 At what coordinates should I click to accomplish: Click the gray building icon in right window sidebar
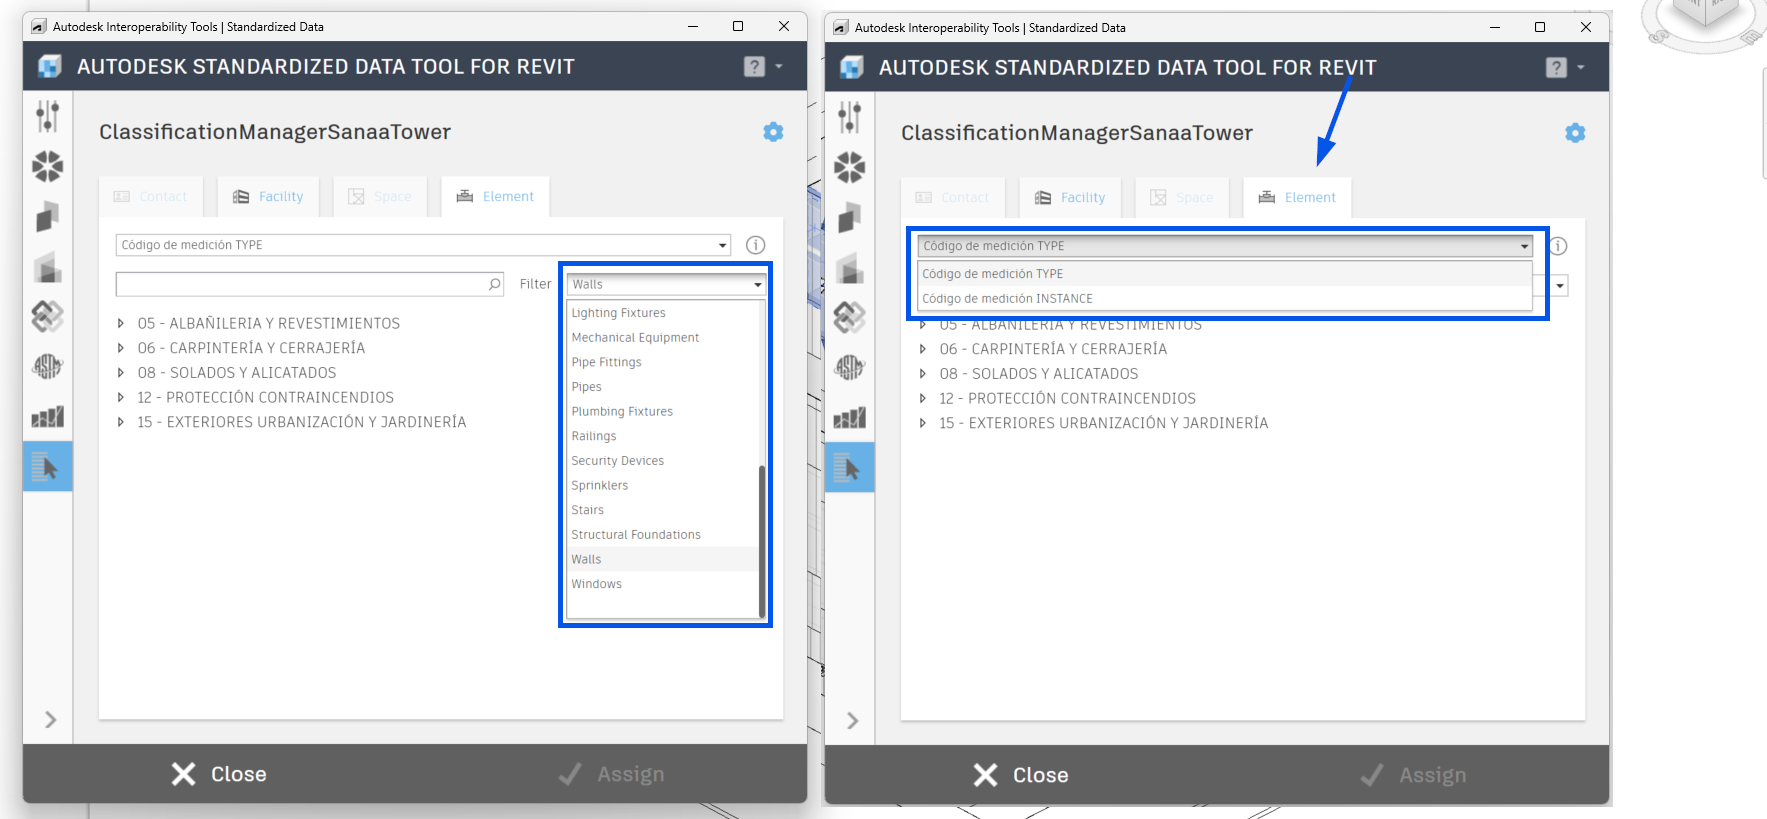point(850,268)
